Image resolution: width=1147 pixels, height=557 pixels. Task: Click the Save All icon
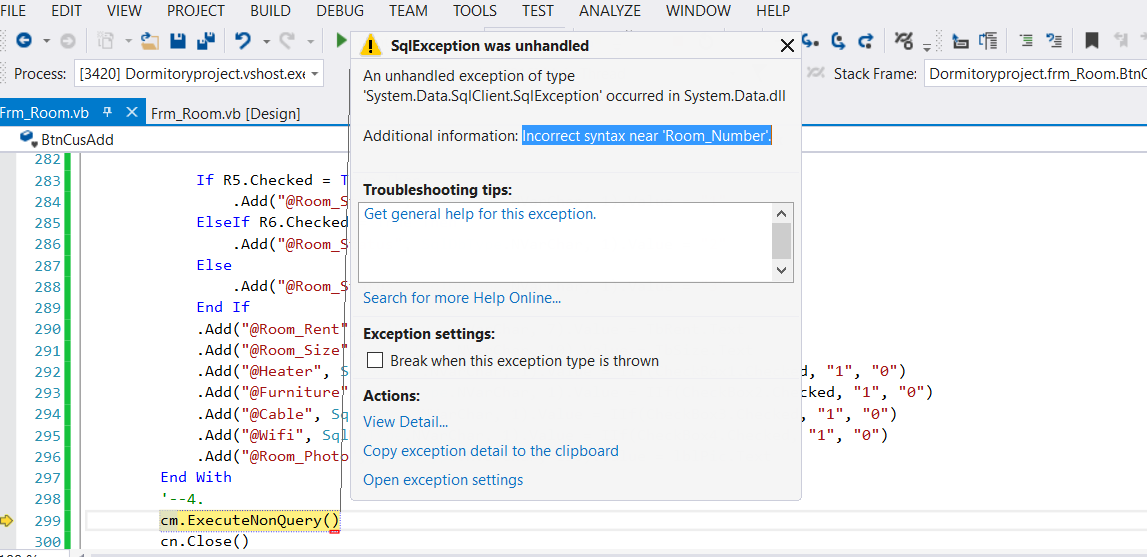[x=207, y=41]
